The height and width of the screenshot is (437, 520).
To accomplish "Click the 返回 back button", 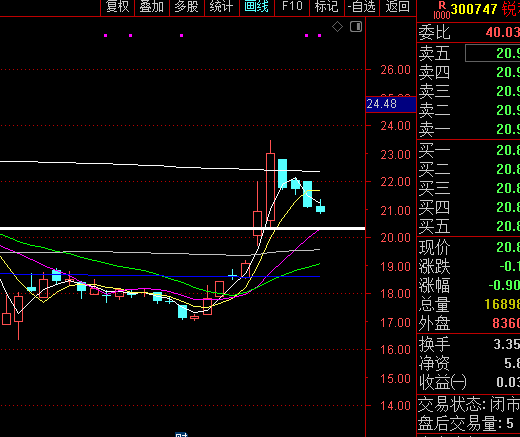I will point(398,7).
